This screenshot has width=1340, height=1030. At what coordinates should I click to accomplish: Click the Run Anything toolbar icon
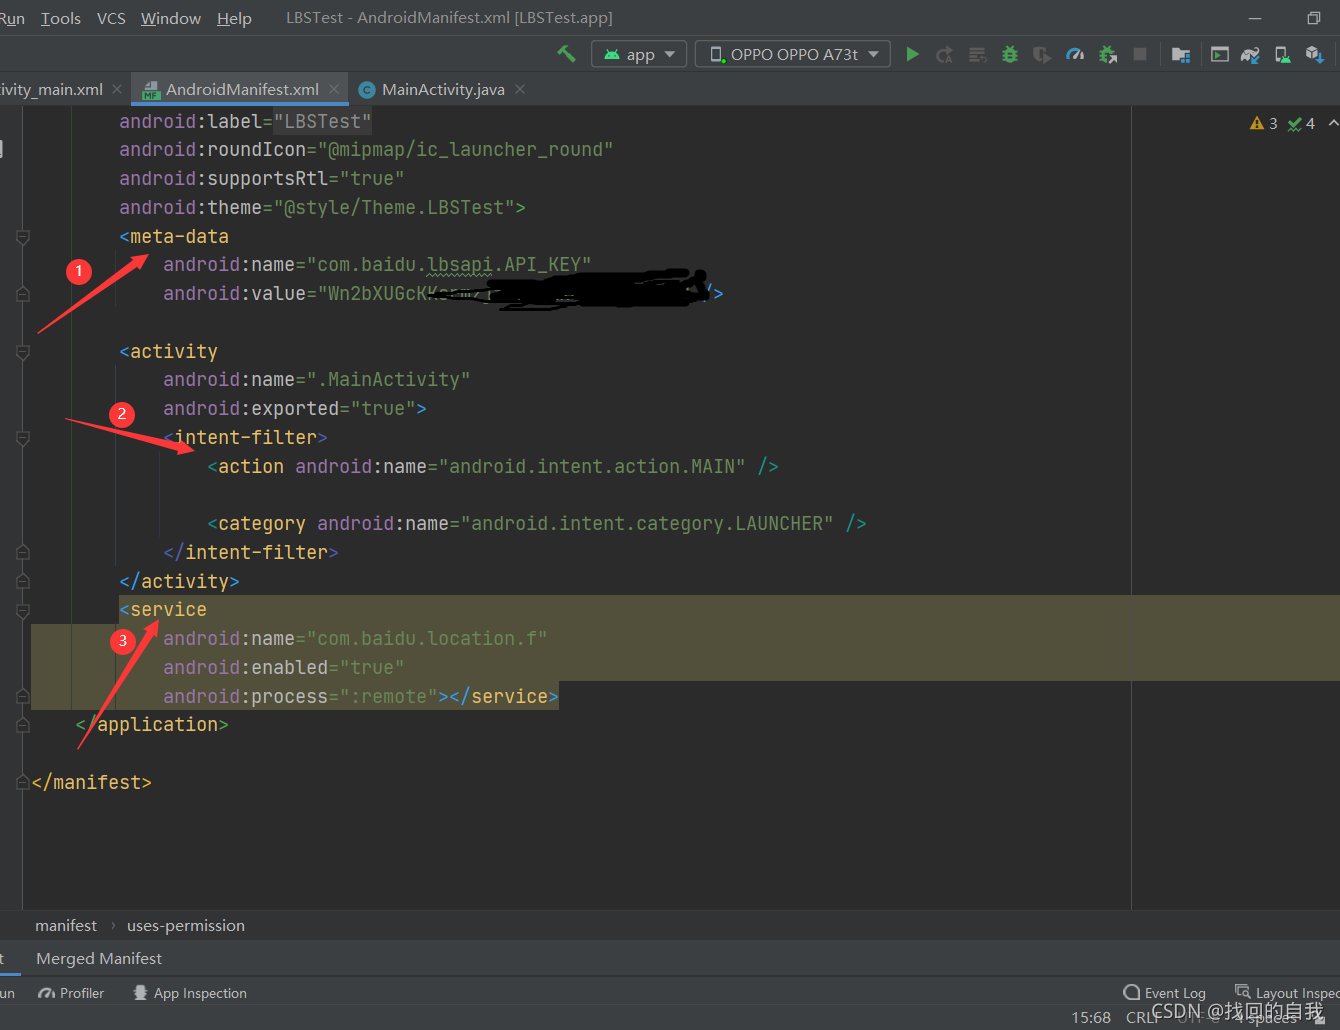click(x=1220, y=54)
